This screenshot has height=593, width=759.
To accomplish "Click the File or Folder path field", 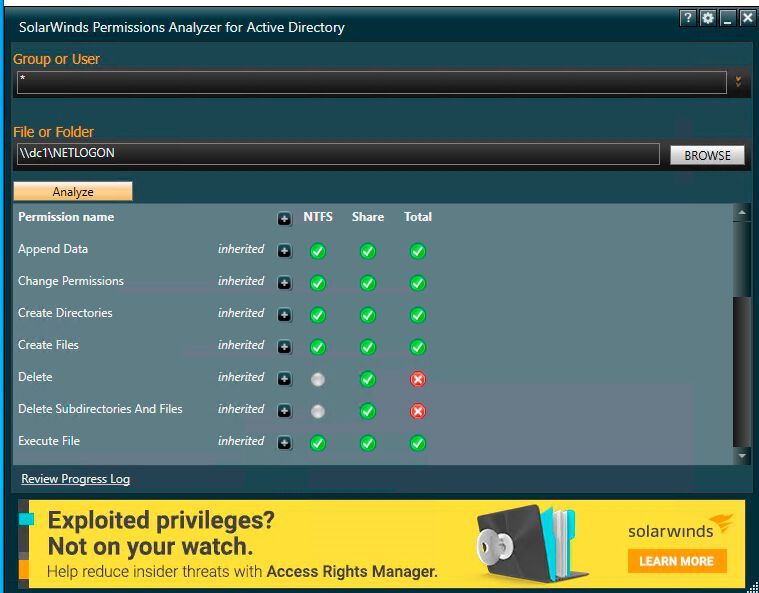I will click(338, 154).
